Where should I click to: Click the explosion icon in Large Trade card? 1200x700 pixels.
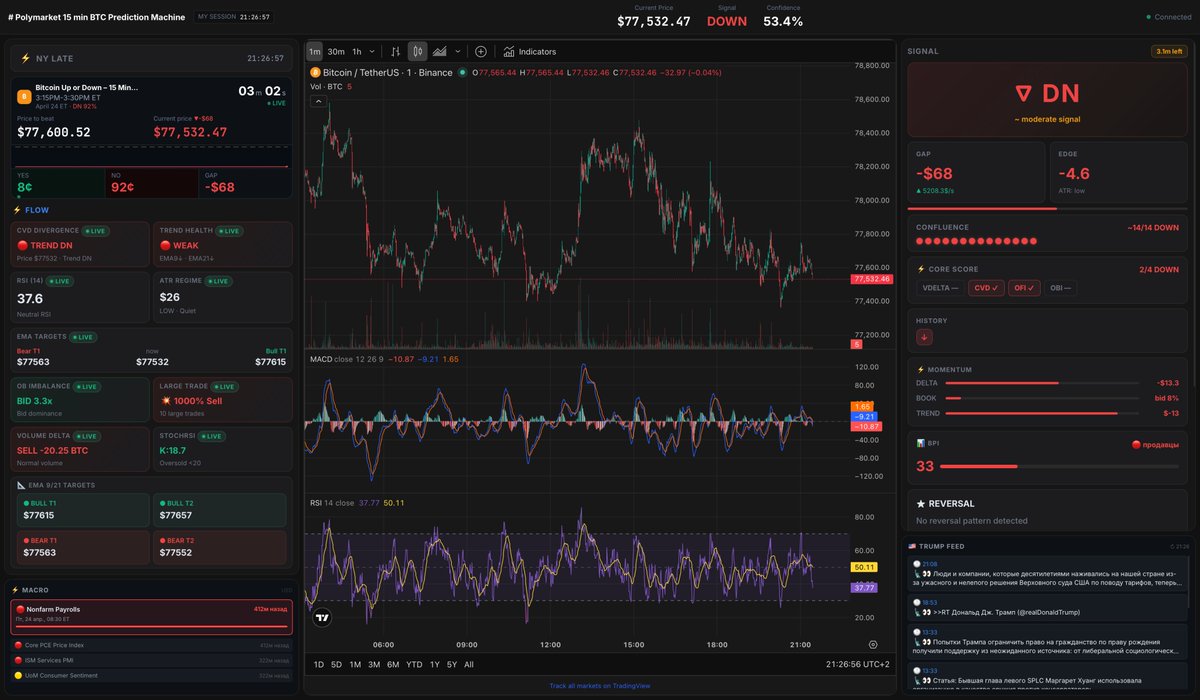point(165,400)
